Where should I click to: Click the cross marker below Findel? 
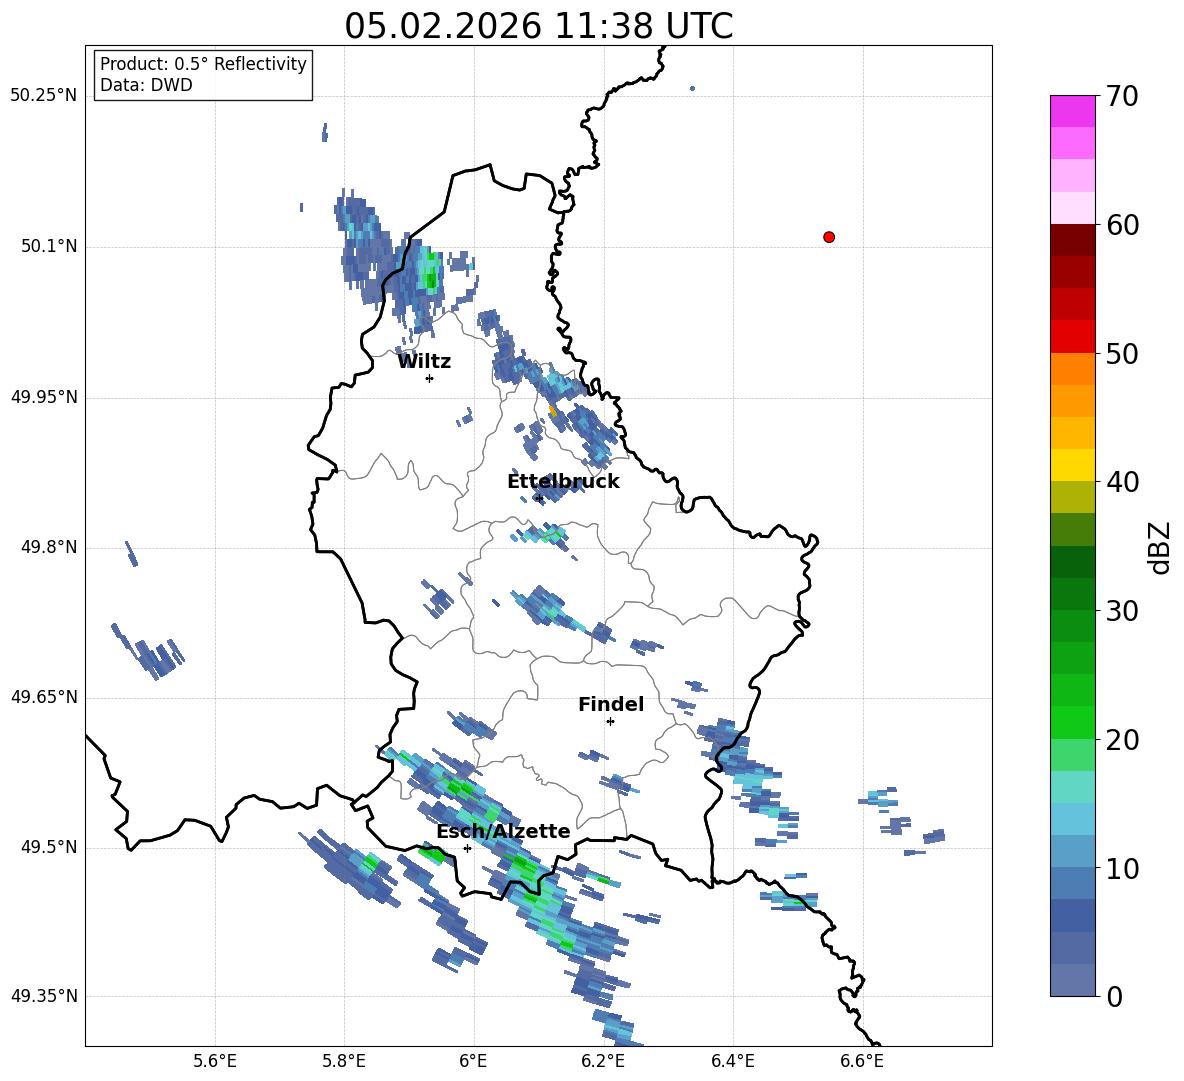pos(610,722)
